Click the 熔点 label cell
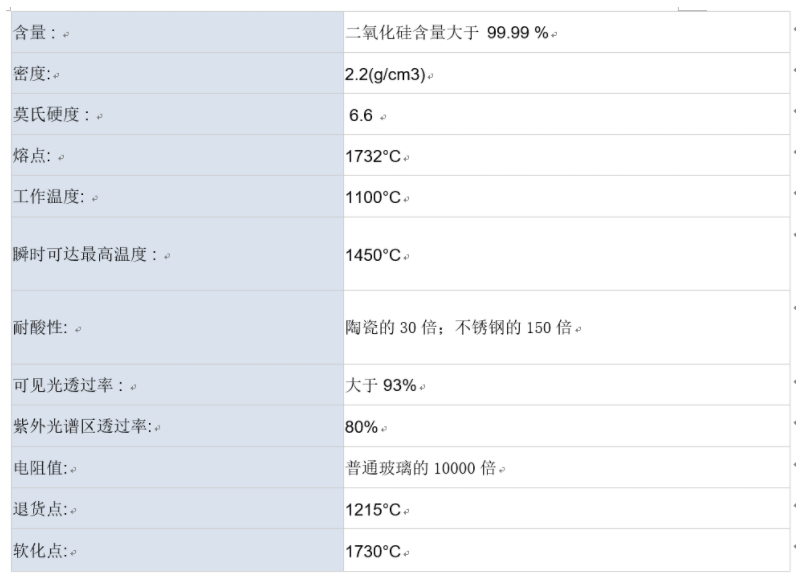801x576 pixels. [x=177, y=155]
